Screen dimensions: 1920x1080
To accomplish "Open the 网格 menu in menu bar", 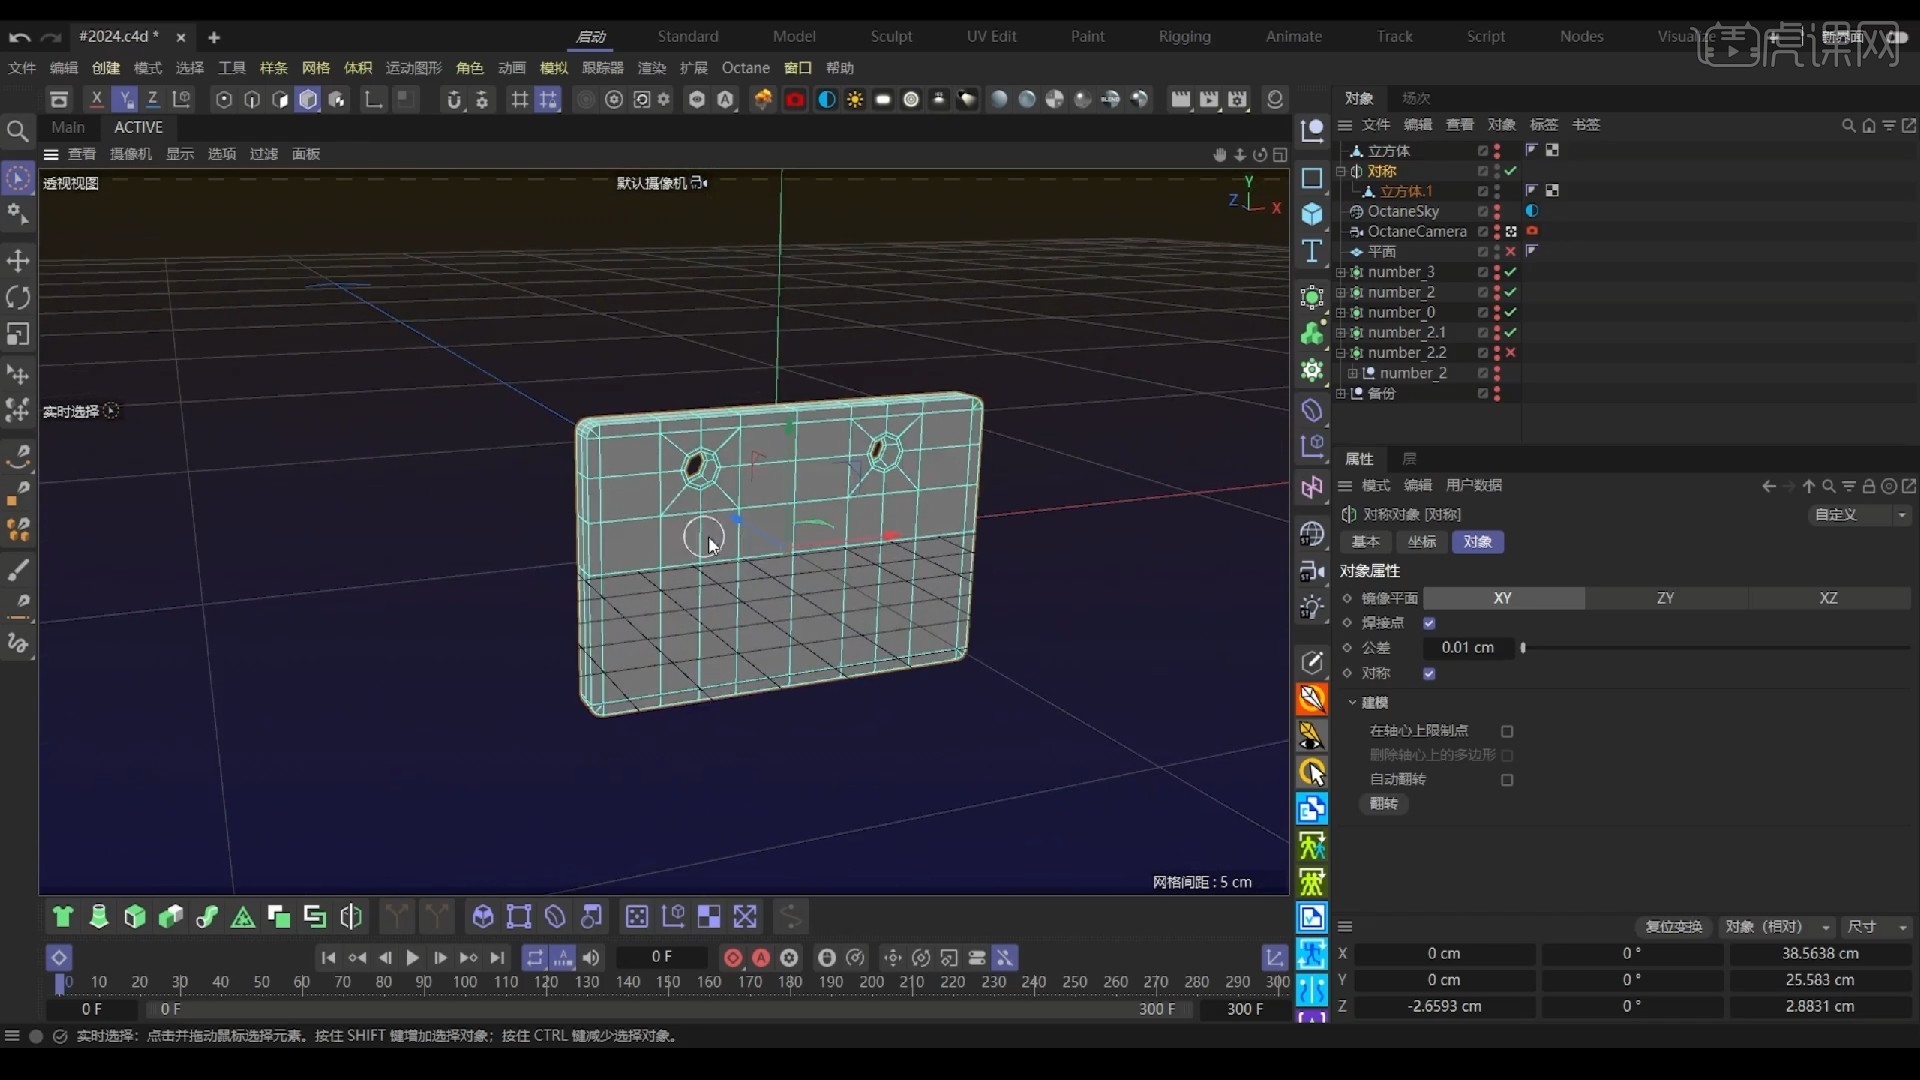I will (315, 68).
